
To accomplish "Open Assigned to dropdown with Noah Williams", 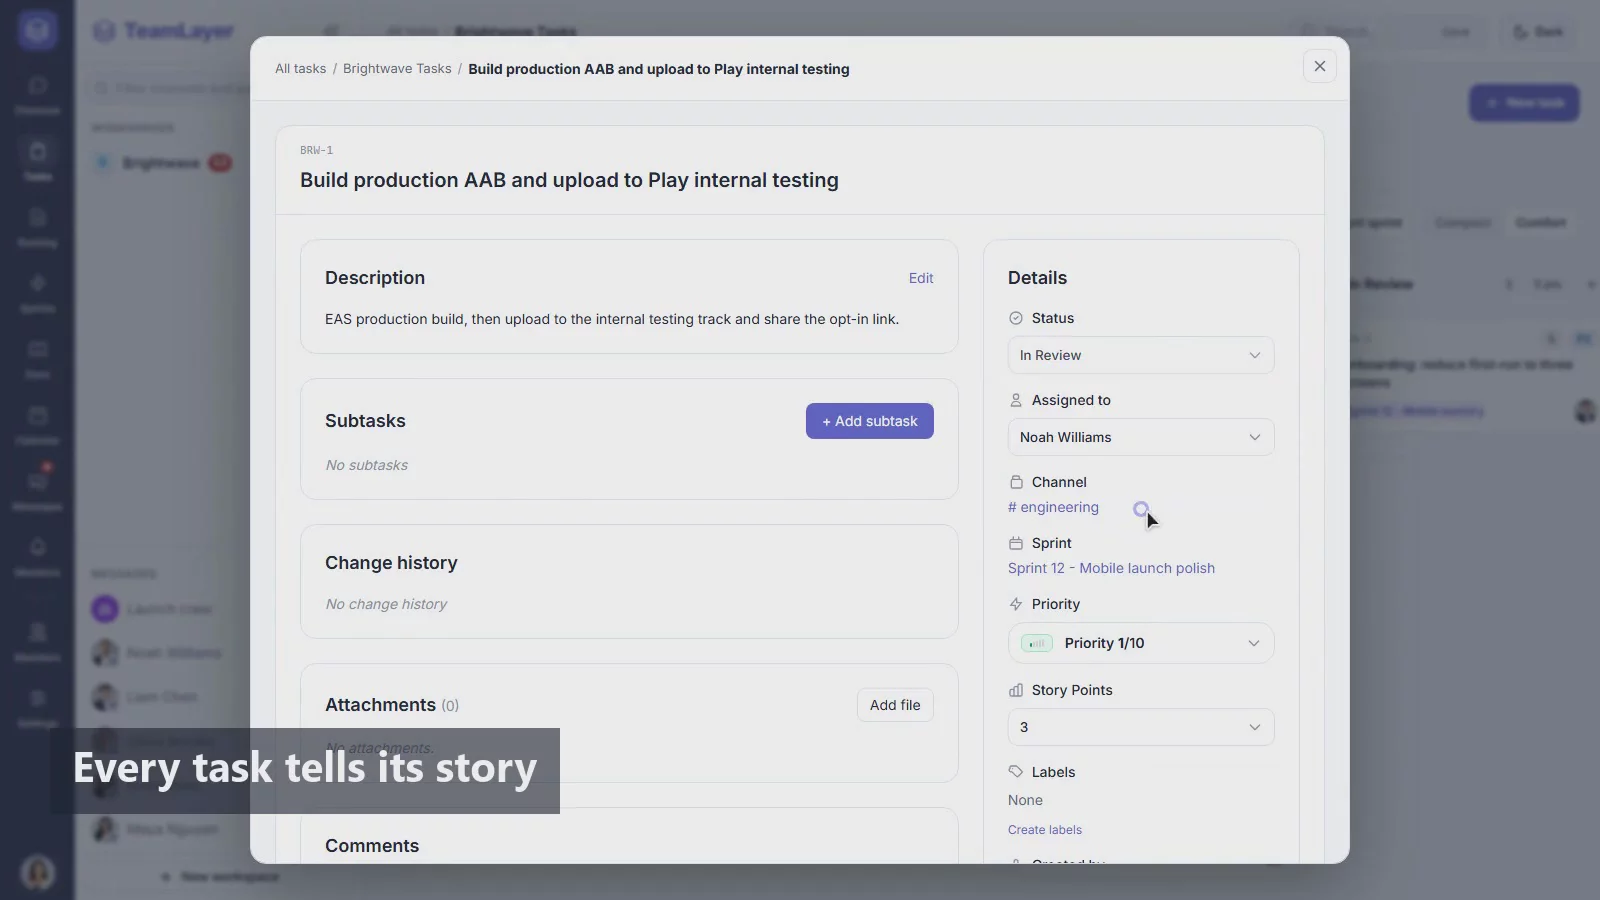I will point(1141,437).
